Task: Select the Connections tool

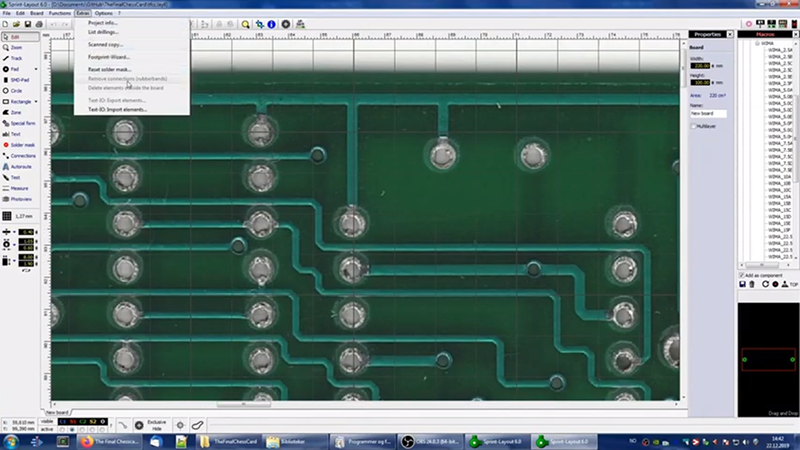Action: click(20, 156)
